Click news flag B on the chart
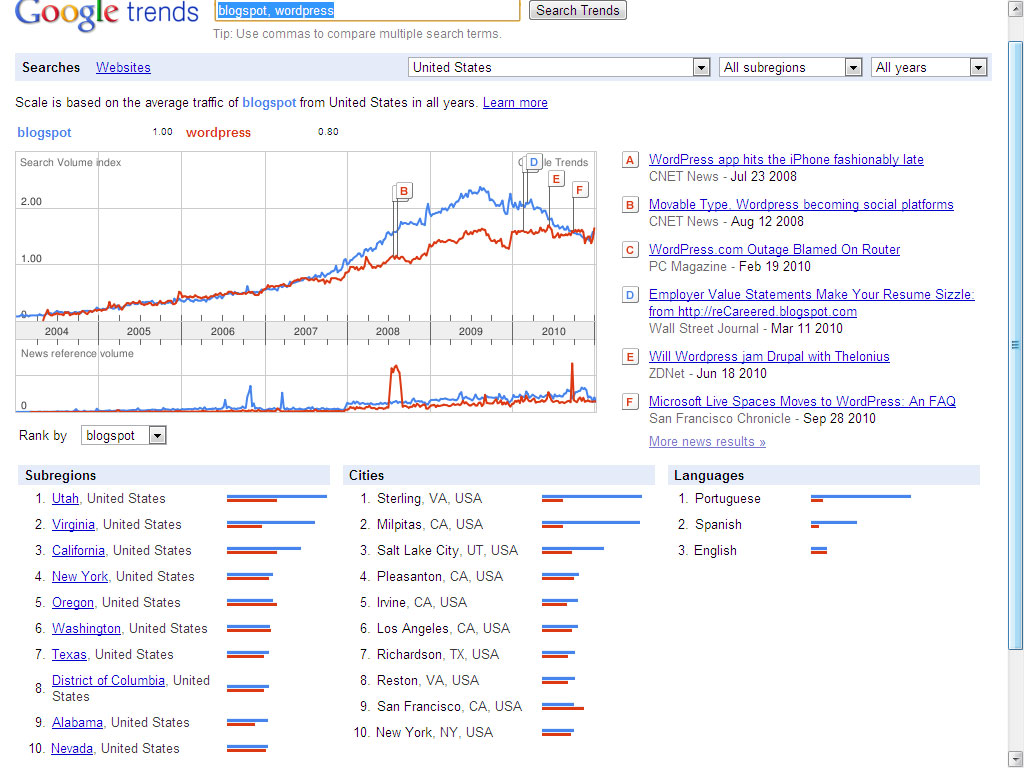The width and height of the screenshot is (1024, 768). pos(404,191)
